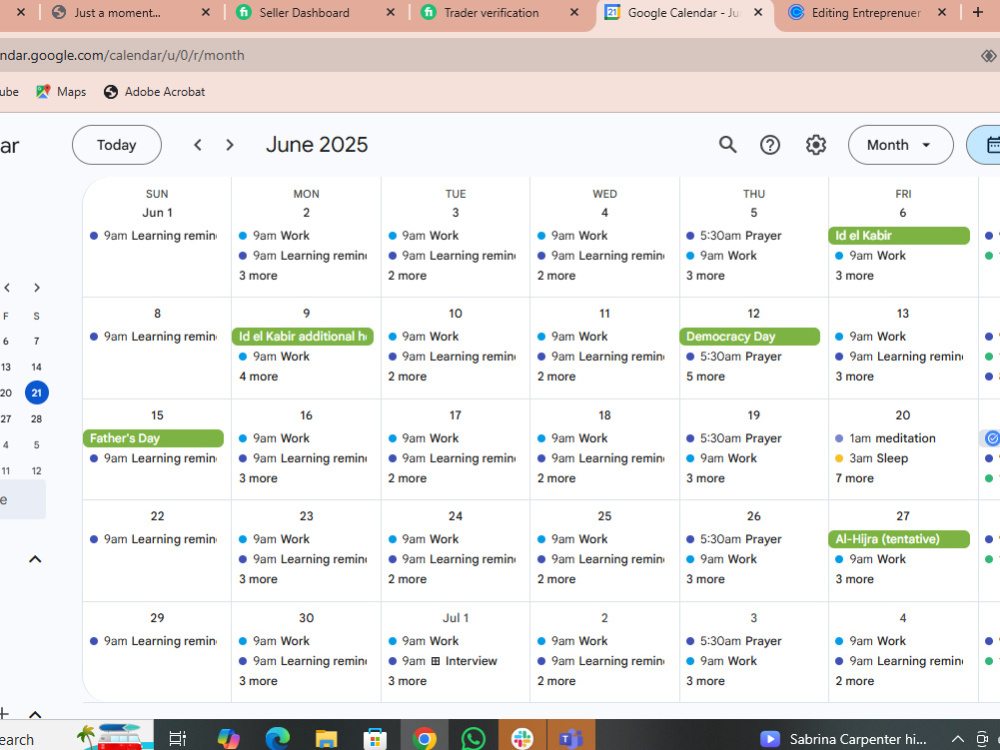Open a new browser tab
Image resolution: width=1000 pixels, height=750 pixels.
(978, 12)
